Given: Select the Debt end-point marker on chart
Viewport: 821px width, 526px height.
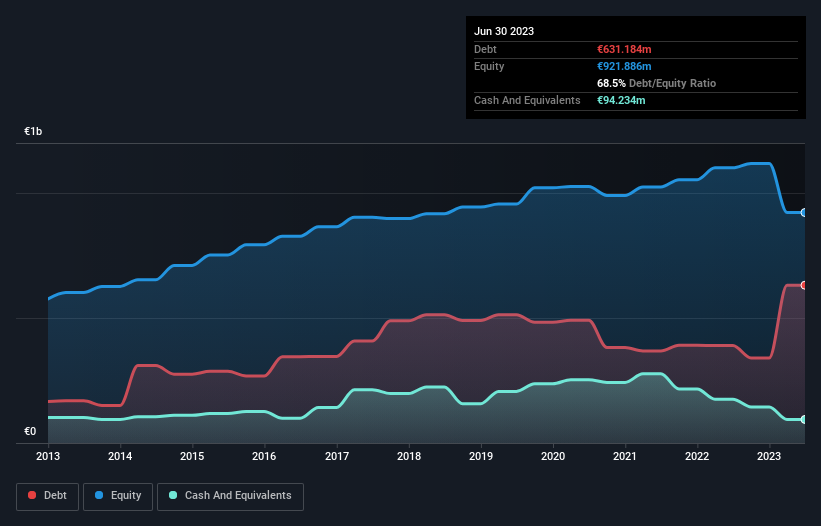Looking at the screenshot, I should click(x=804, y=285).
